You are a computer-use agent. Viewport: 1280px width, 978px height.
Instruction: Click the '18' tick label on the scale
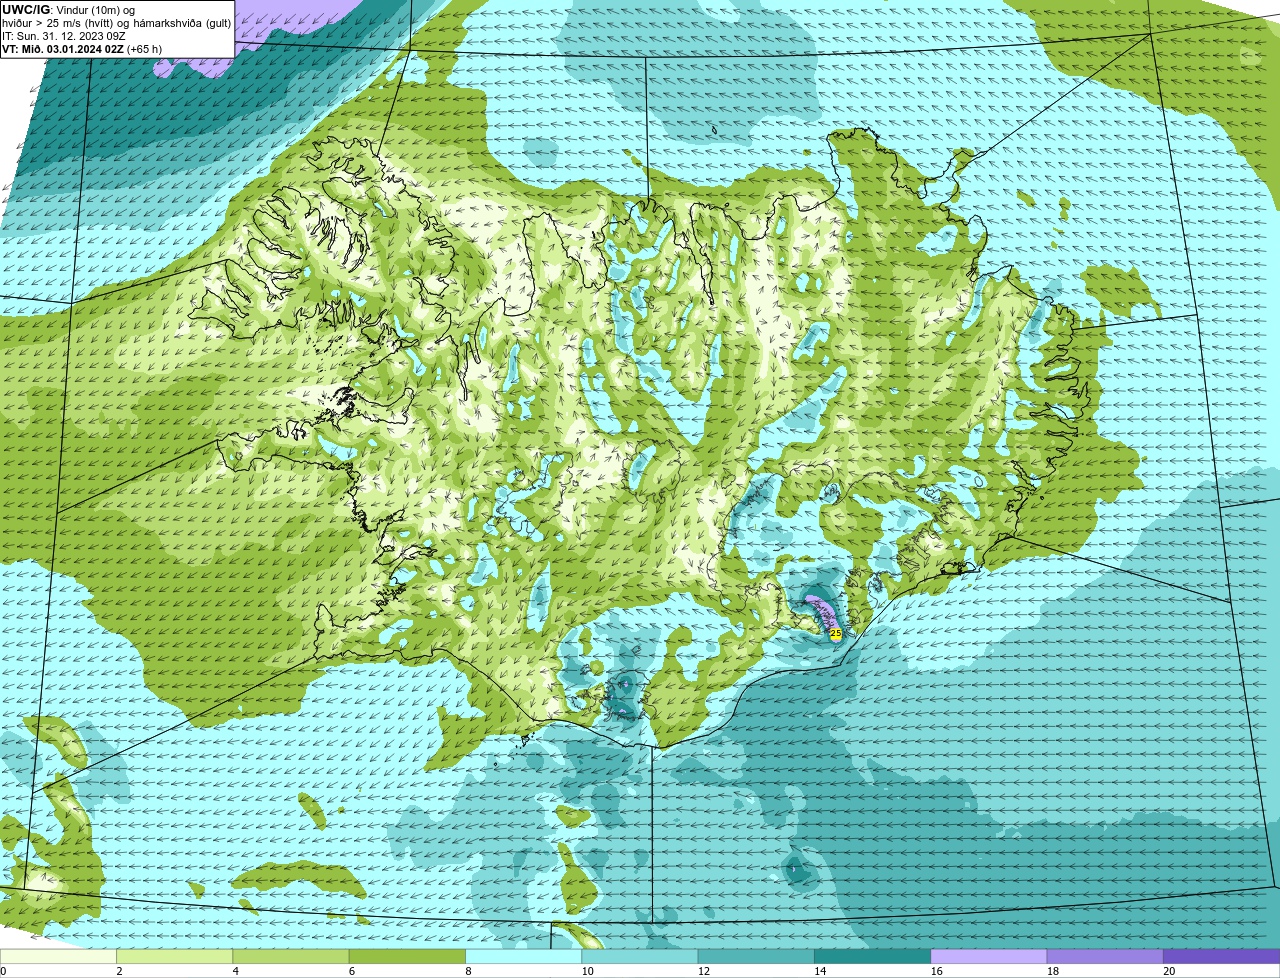(x=1052, y=971)
